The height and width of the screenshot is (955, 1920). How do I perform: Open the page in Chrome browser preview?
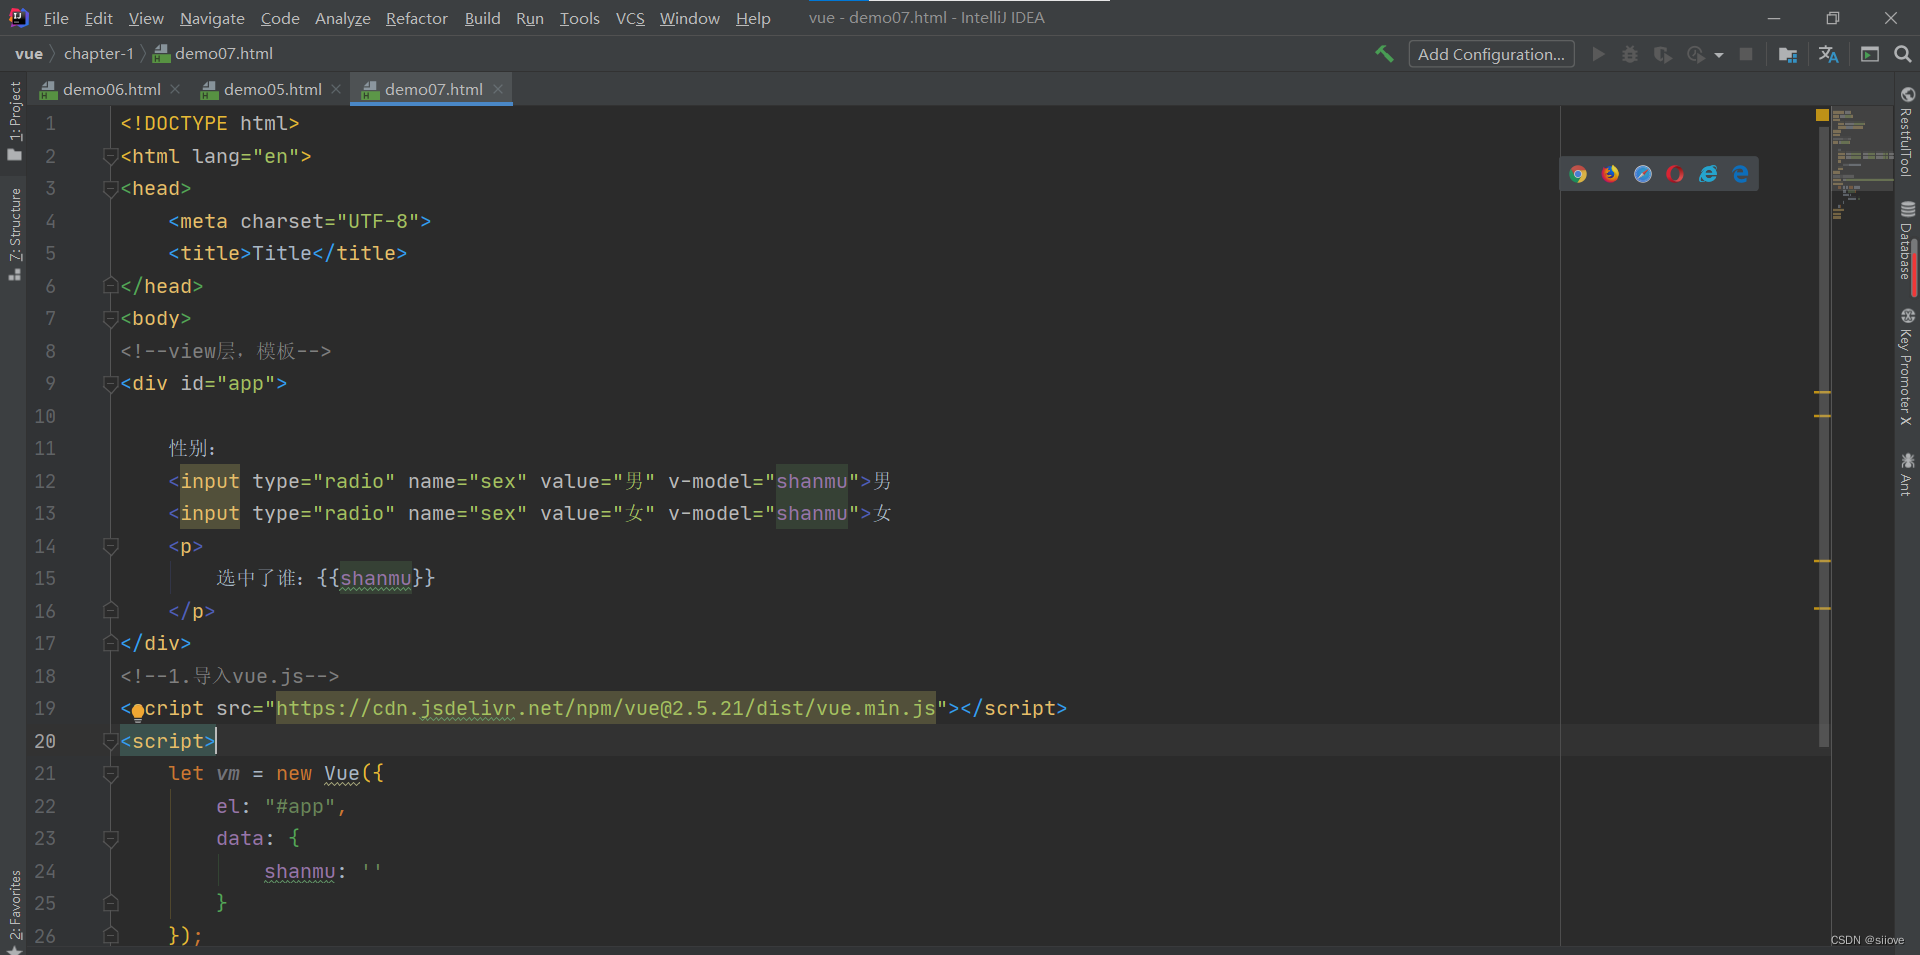click(1578, 173)
